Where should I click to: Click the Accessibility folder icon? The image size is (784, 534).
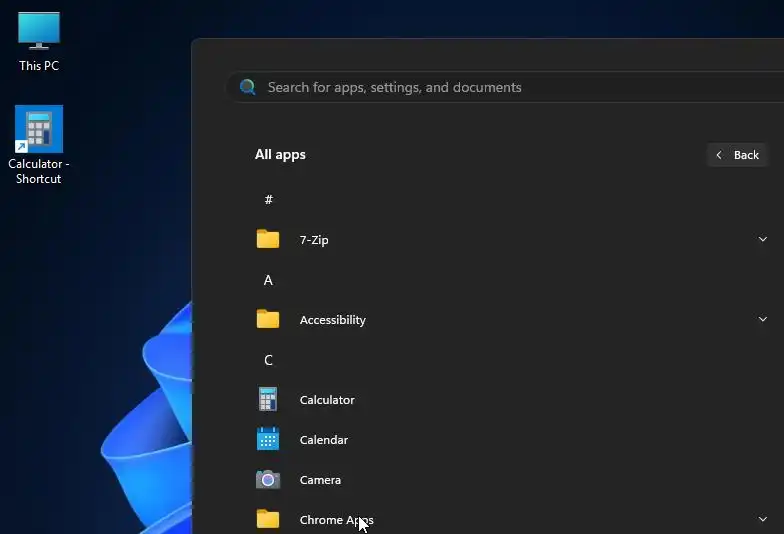coord(268,319)
